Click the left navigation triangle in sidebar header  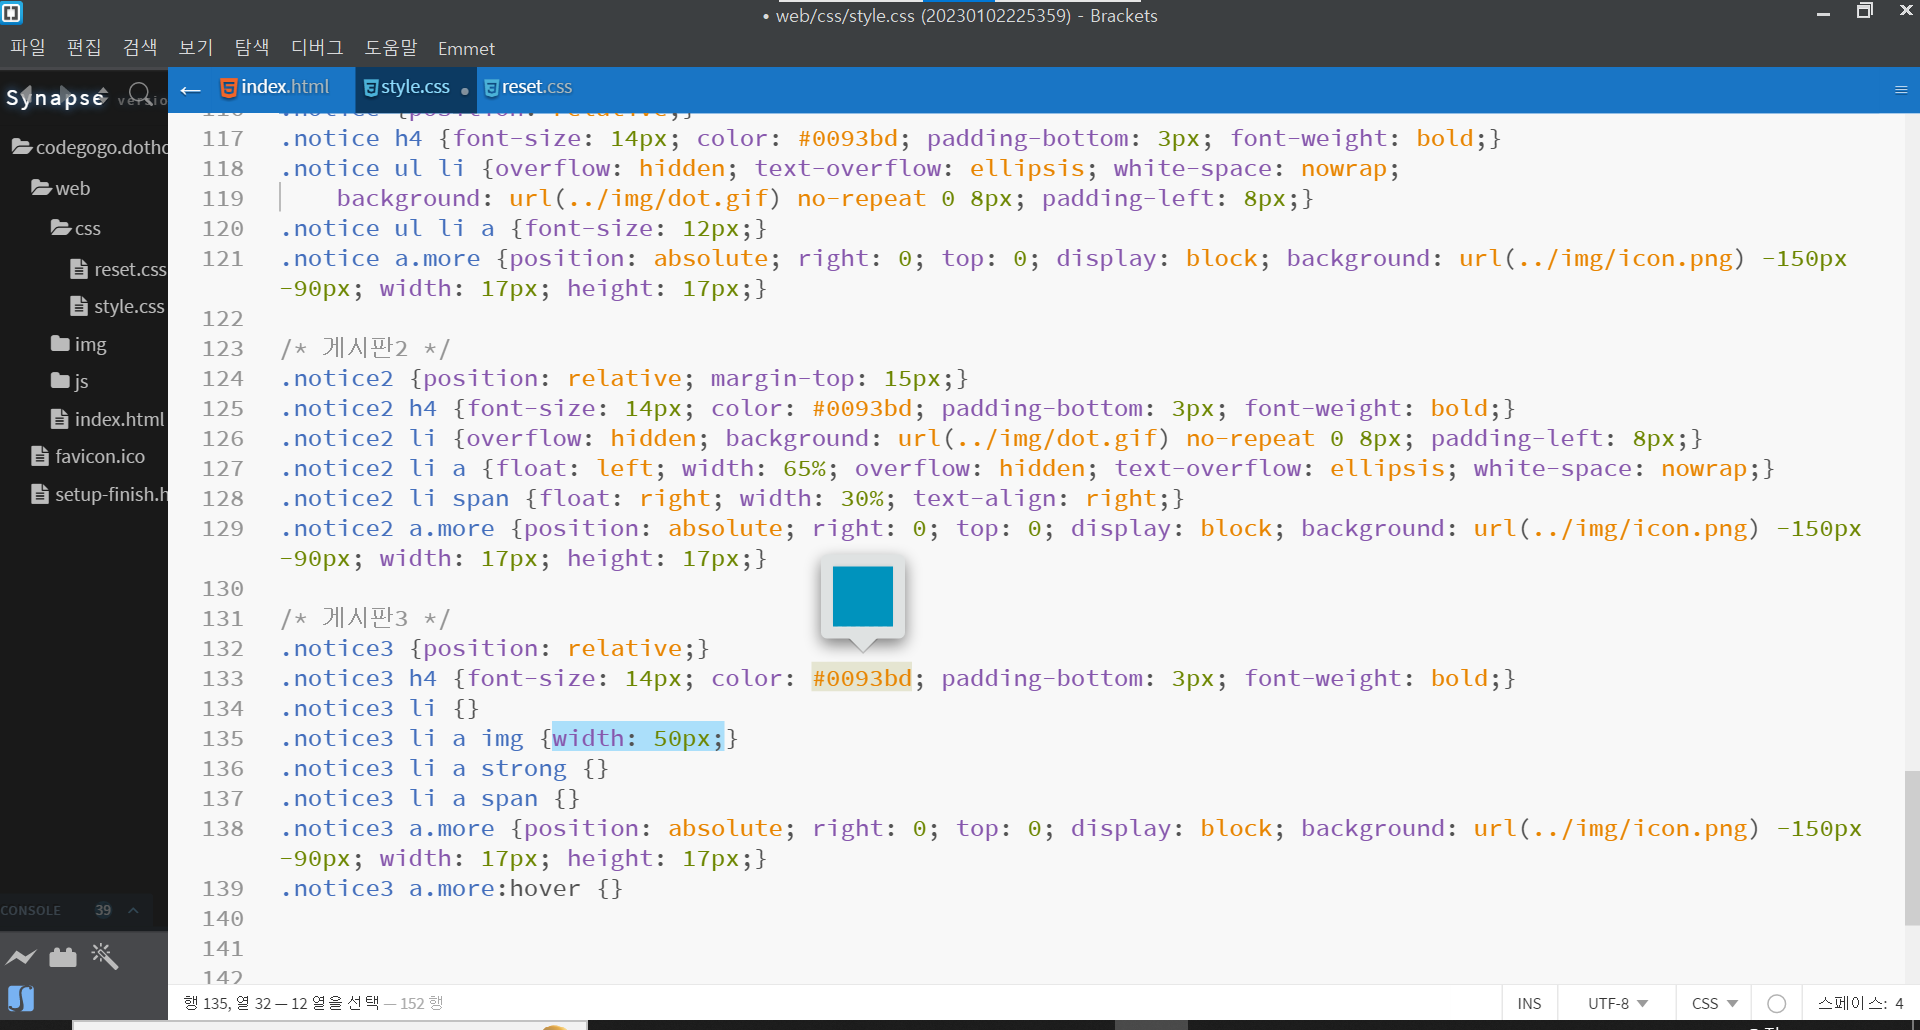pyautogui.click(x=28, y=94)
